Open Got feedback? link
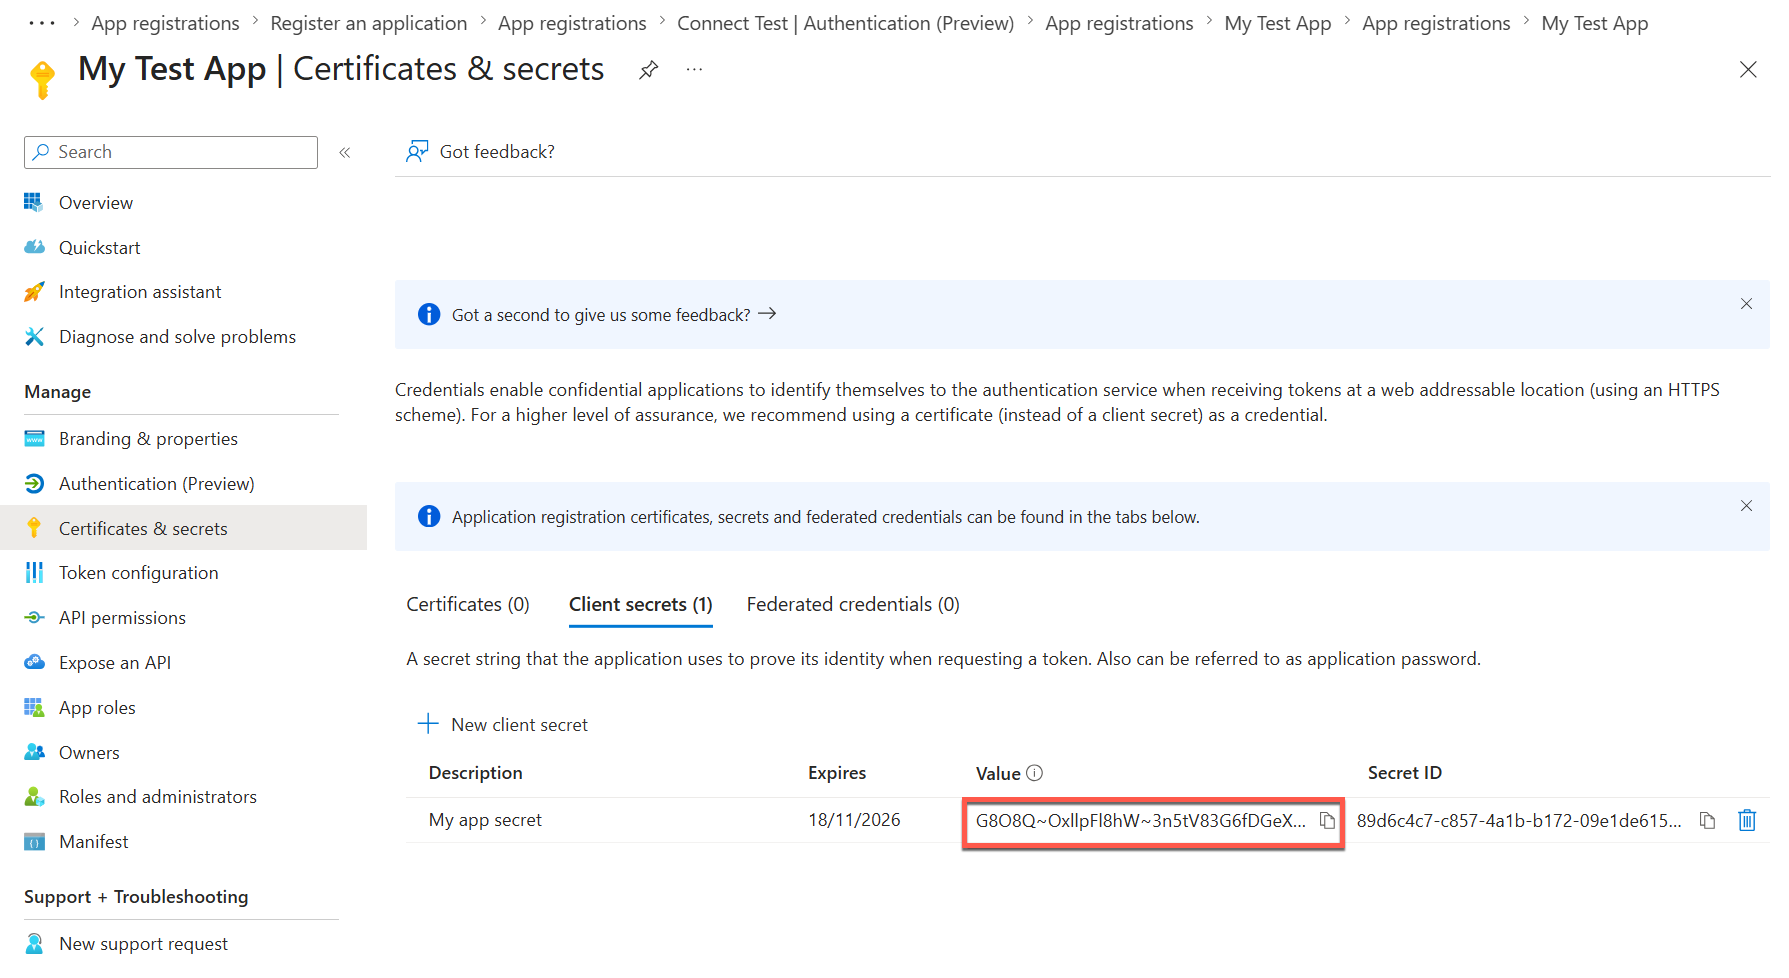 [x=497, y=152]
